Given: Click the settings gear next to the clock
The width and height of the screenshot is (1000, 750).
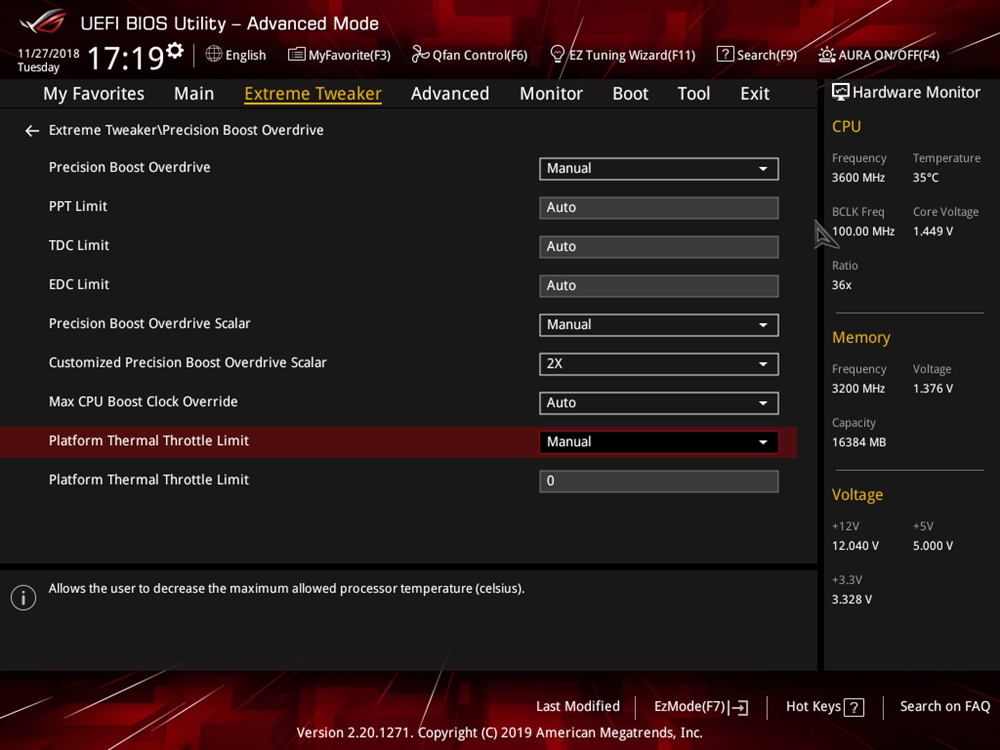Looking at the screenshot, I should (175, 50).
